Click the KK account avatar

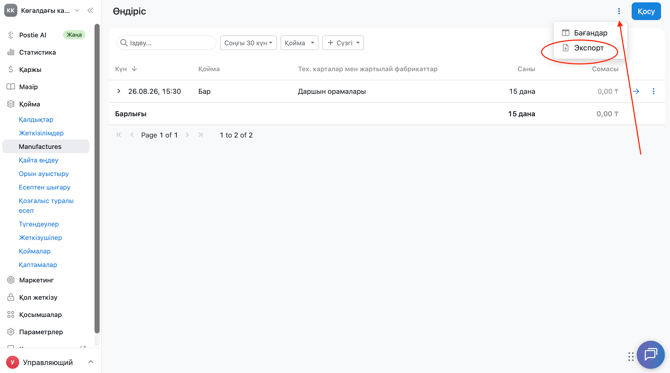coord(11,10)
